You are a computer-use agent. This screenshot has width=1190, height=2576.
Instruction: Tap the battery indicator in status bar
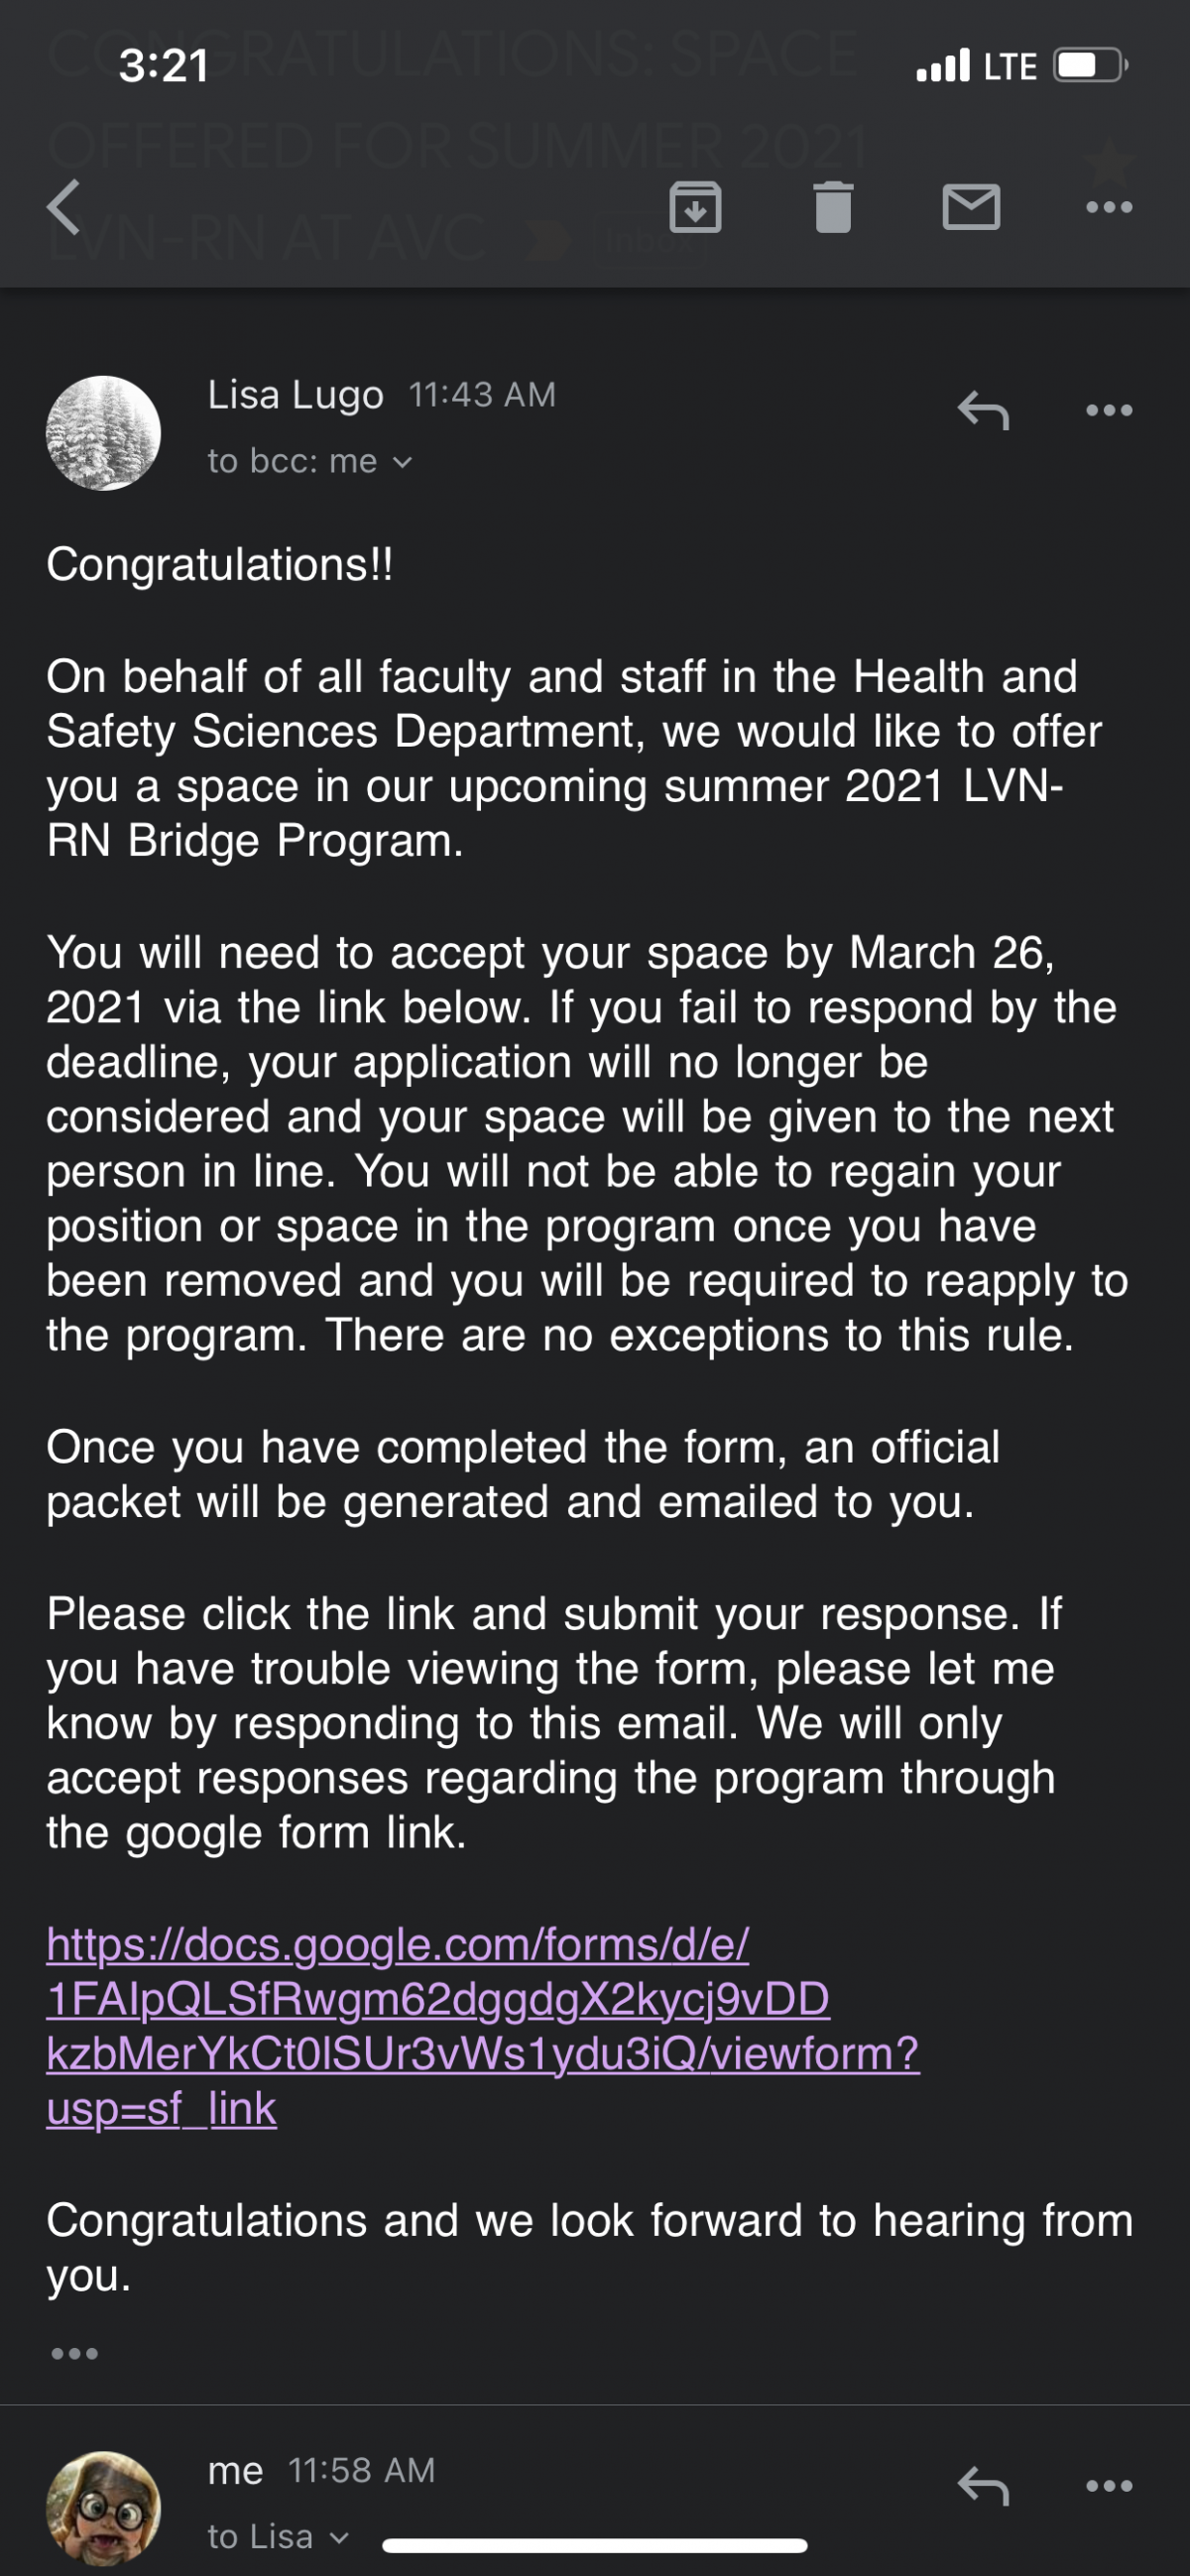click(1091, 66)
